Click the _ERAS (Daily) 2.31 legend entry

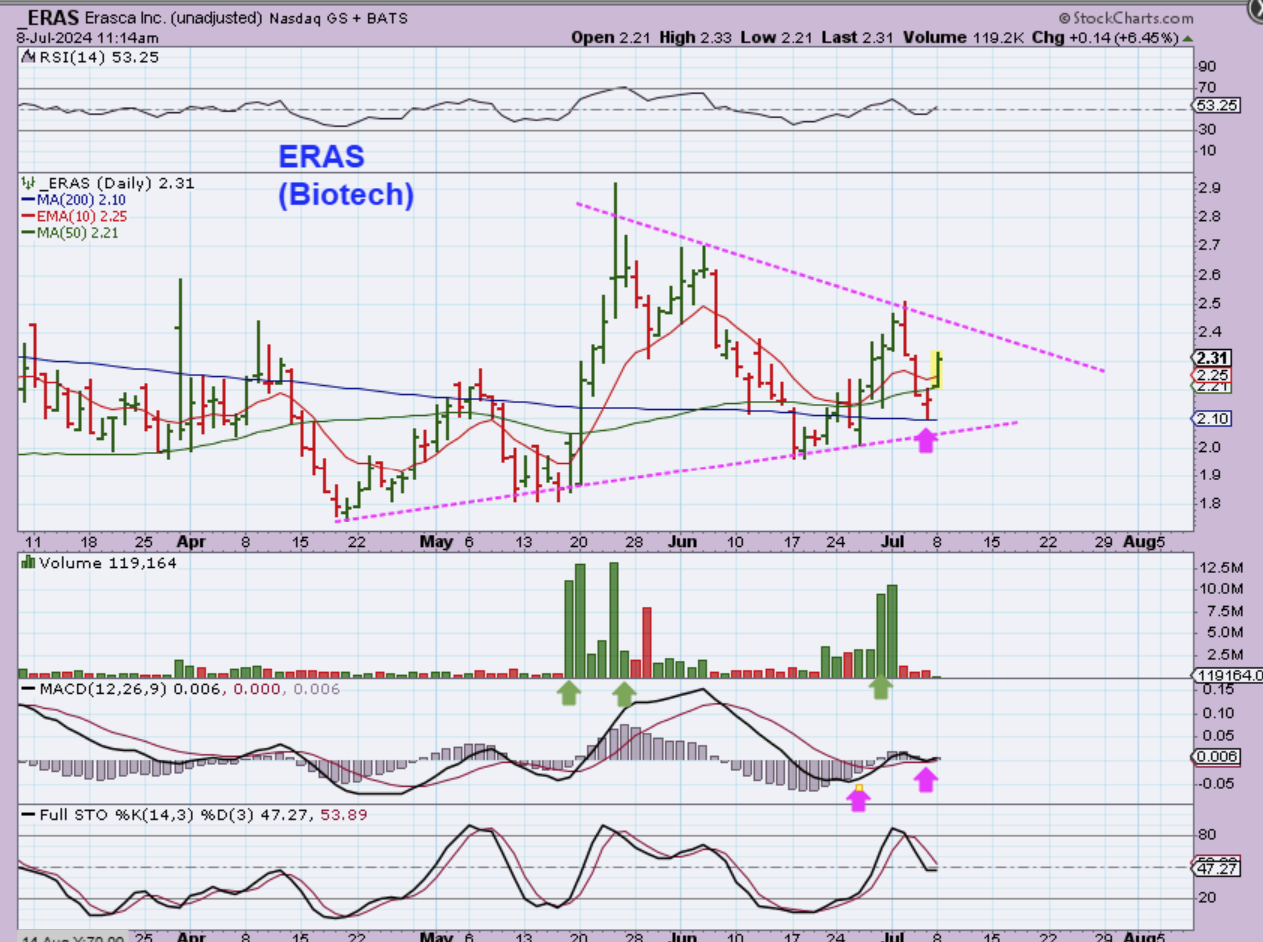click(115, 183)
